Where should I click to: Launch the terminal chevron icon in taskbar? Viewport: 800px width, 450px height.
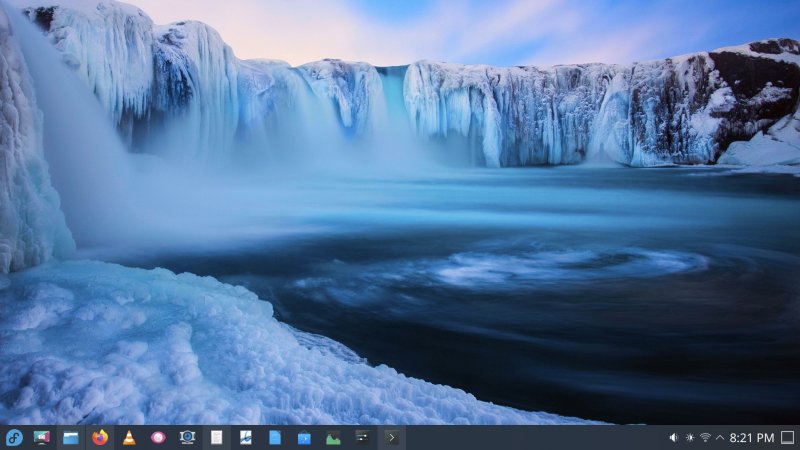(x=391, y=437)
